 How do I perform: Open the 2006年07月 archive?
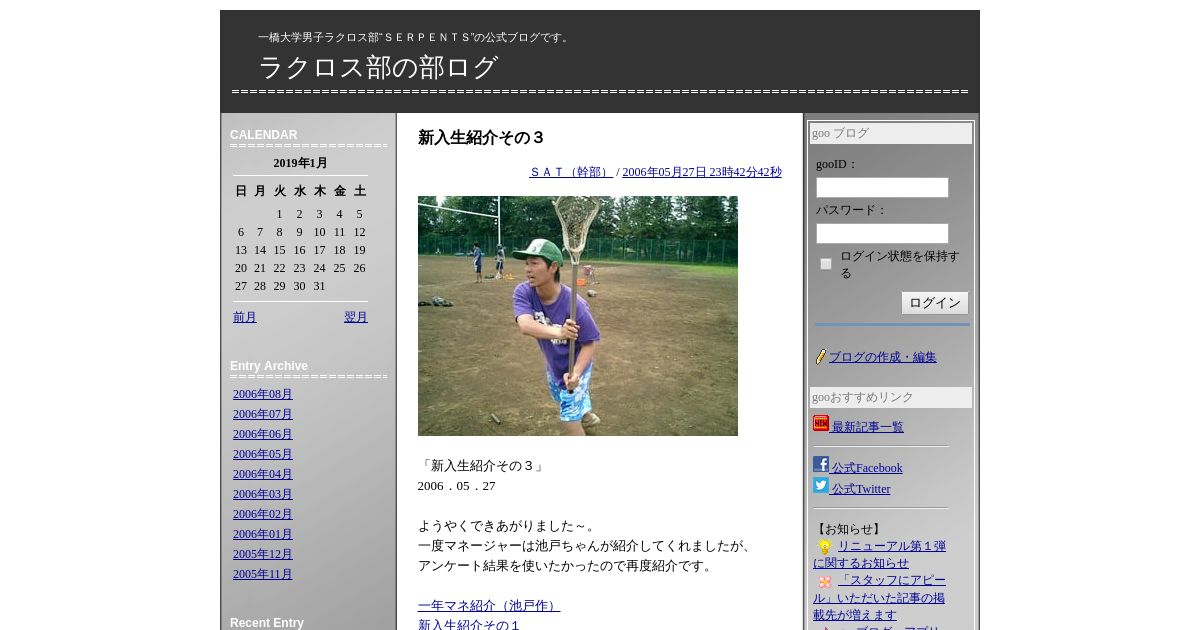(263, 414)
